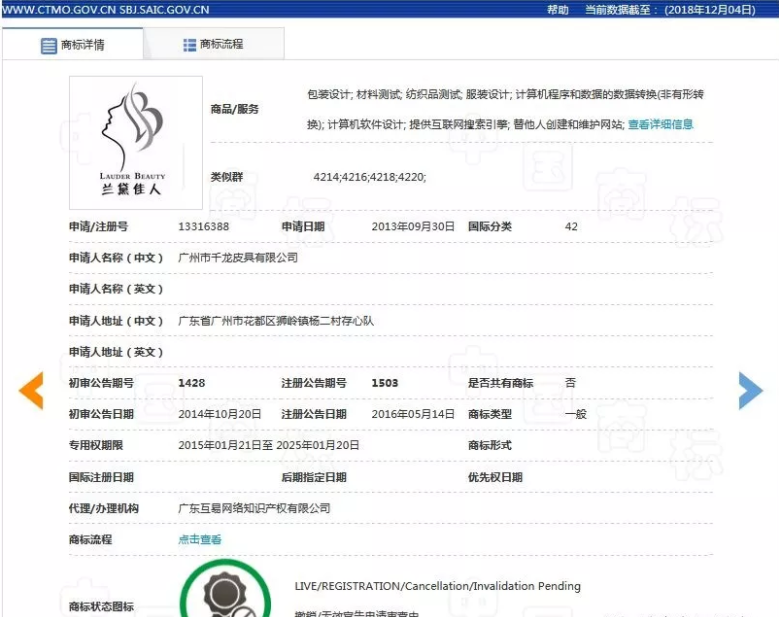779x617 pixels.
Task: Go to next record with blue arrow
Action: pyautogui.click(x=750, y=390)
